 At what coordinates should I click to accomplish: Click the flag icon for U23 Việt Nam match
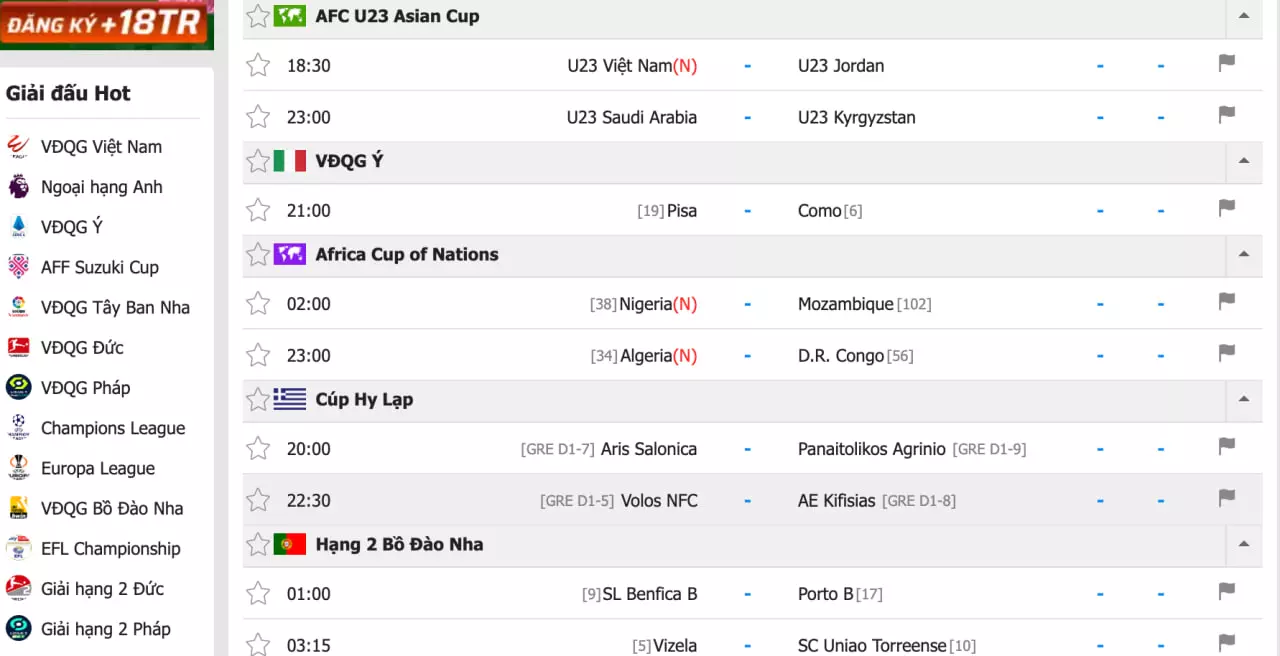(1226, 64)
